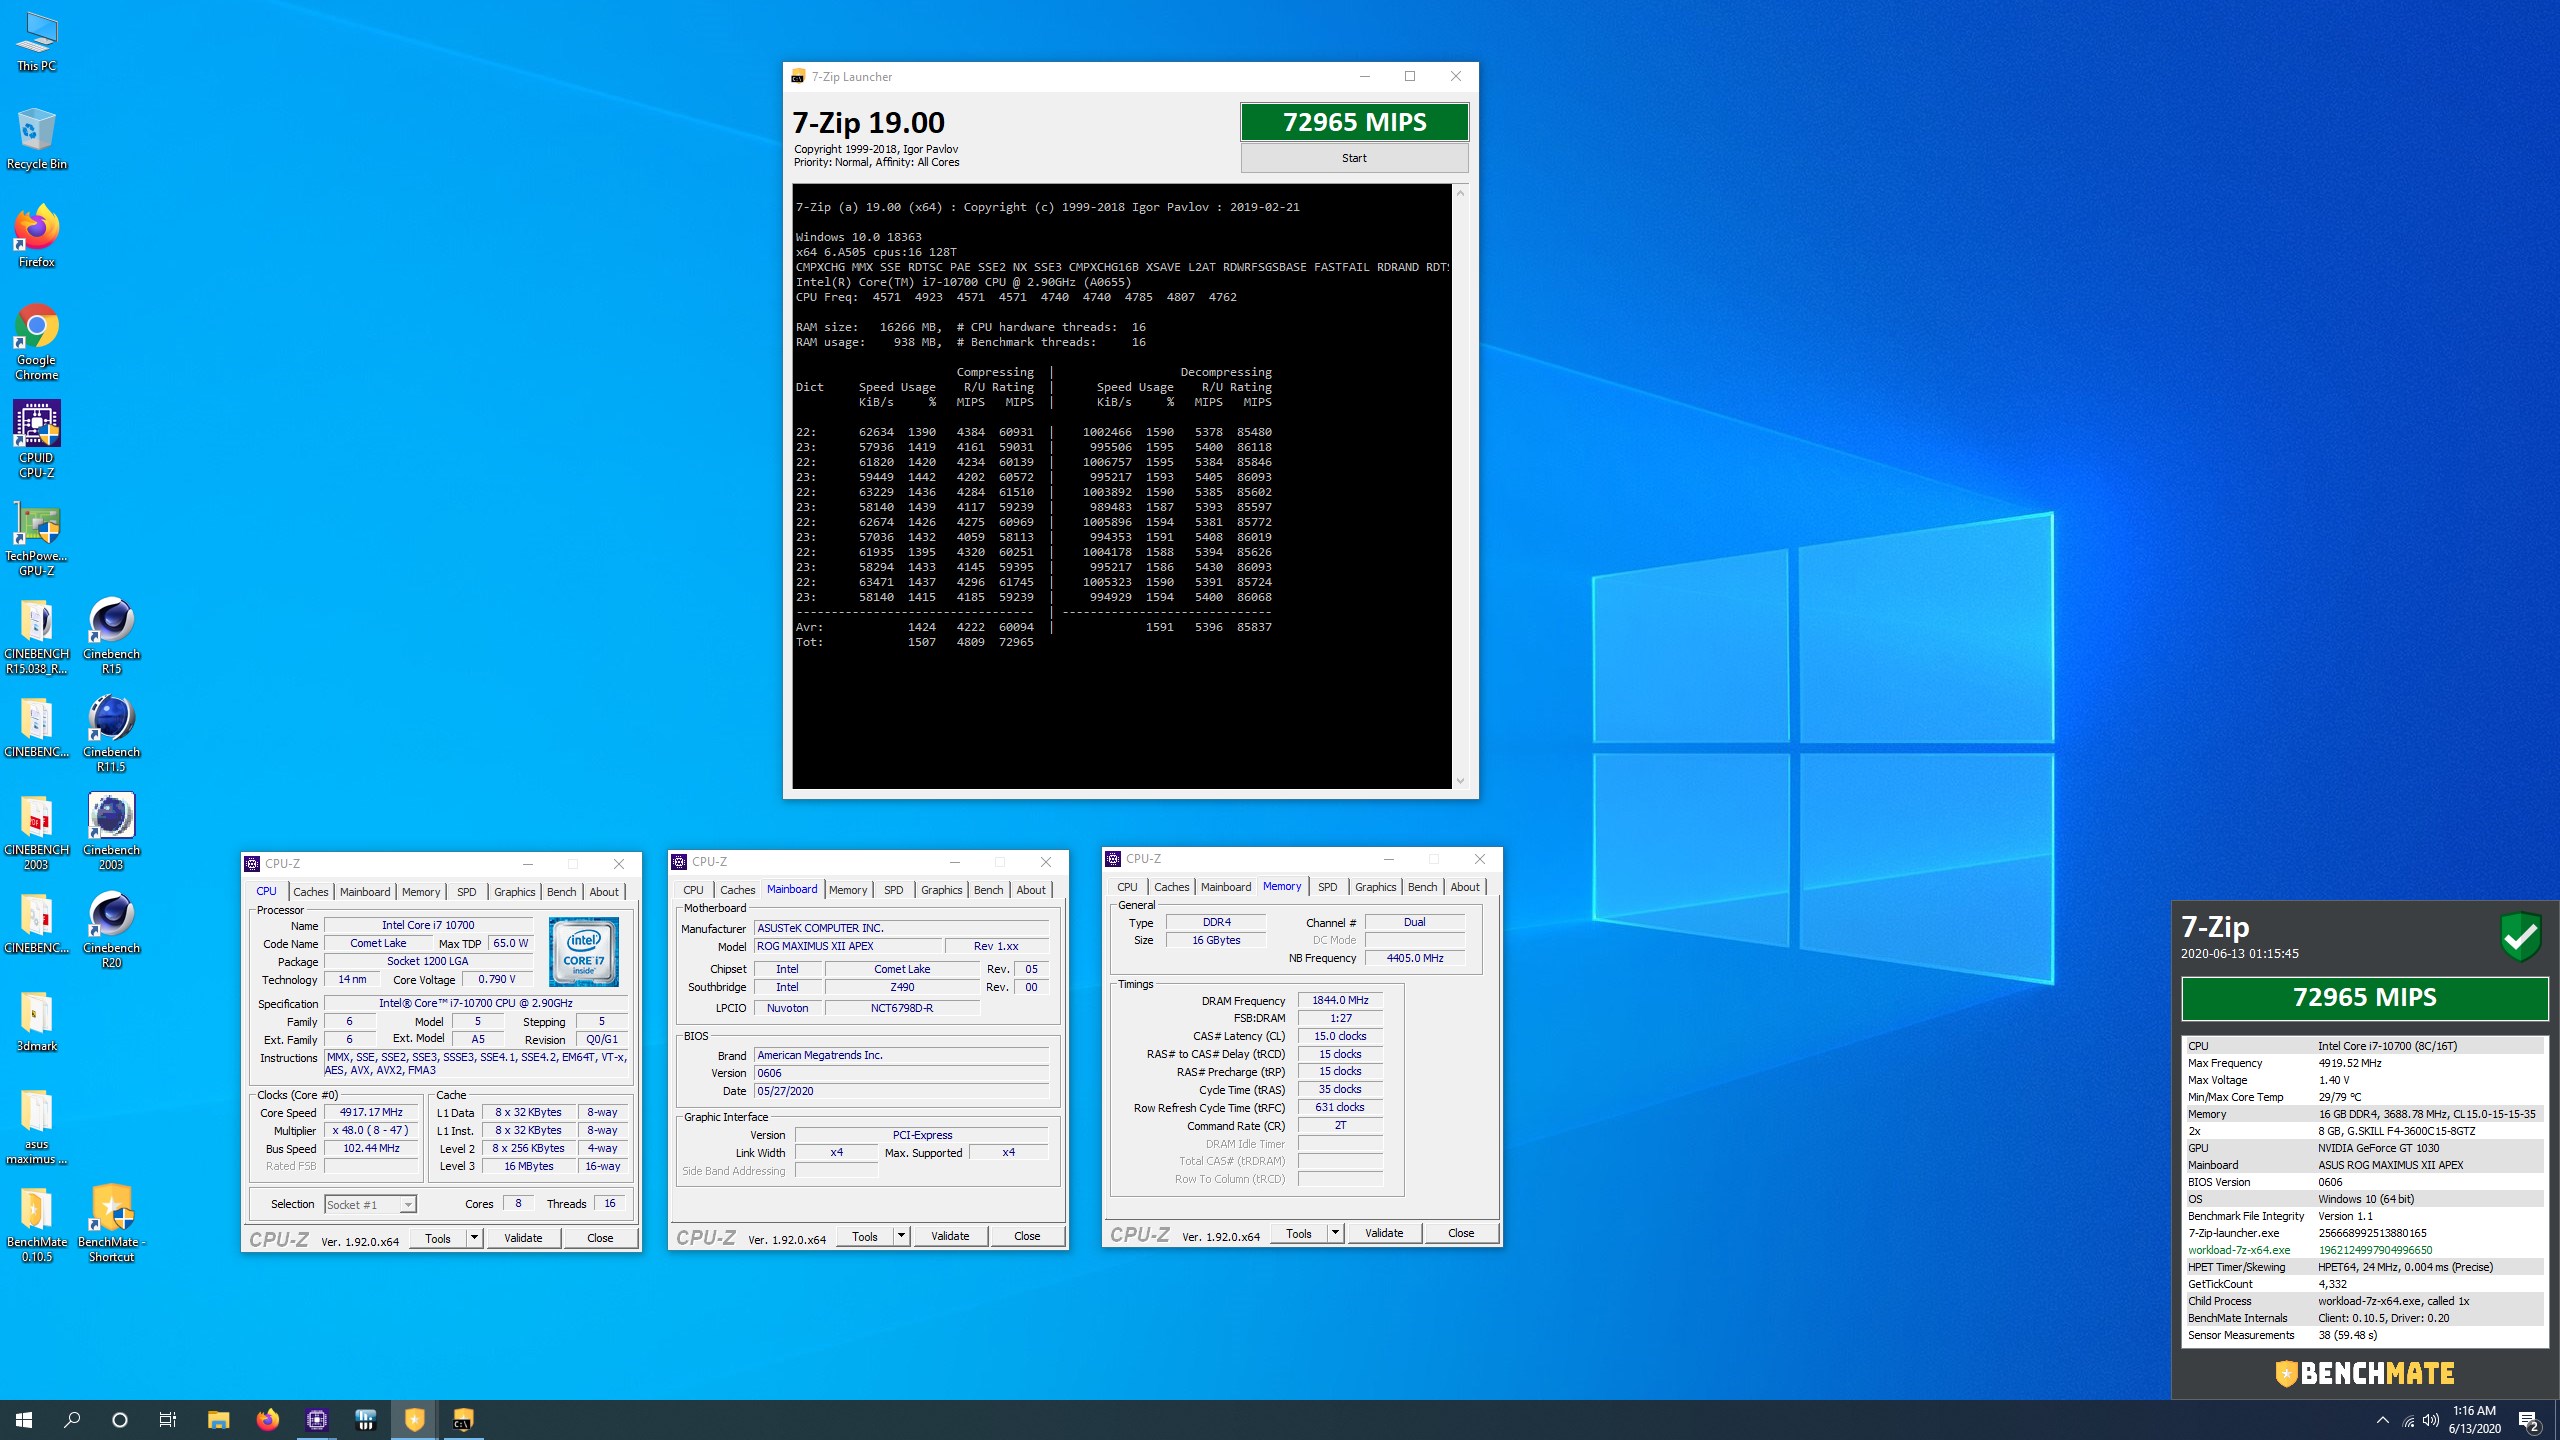
Task: Open the TechPowerUp GPU-Z desktop shortcut
Action: pos(37,538)
